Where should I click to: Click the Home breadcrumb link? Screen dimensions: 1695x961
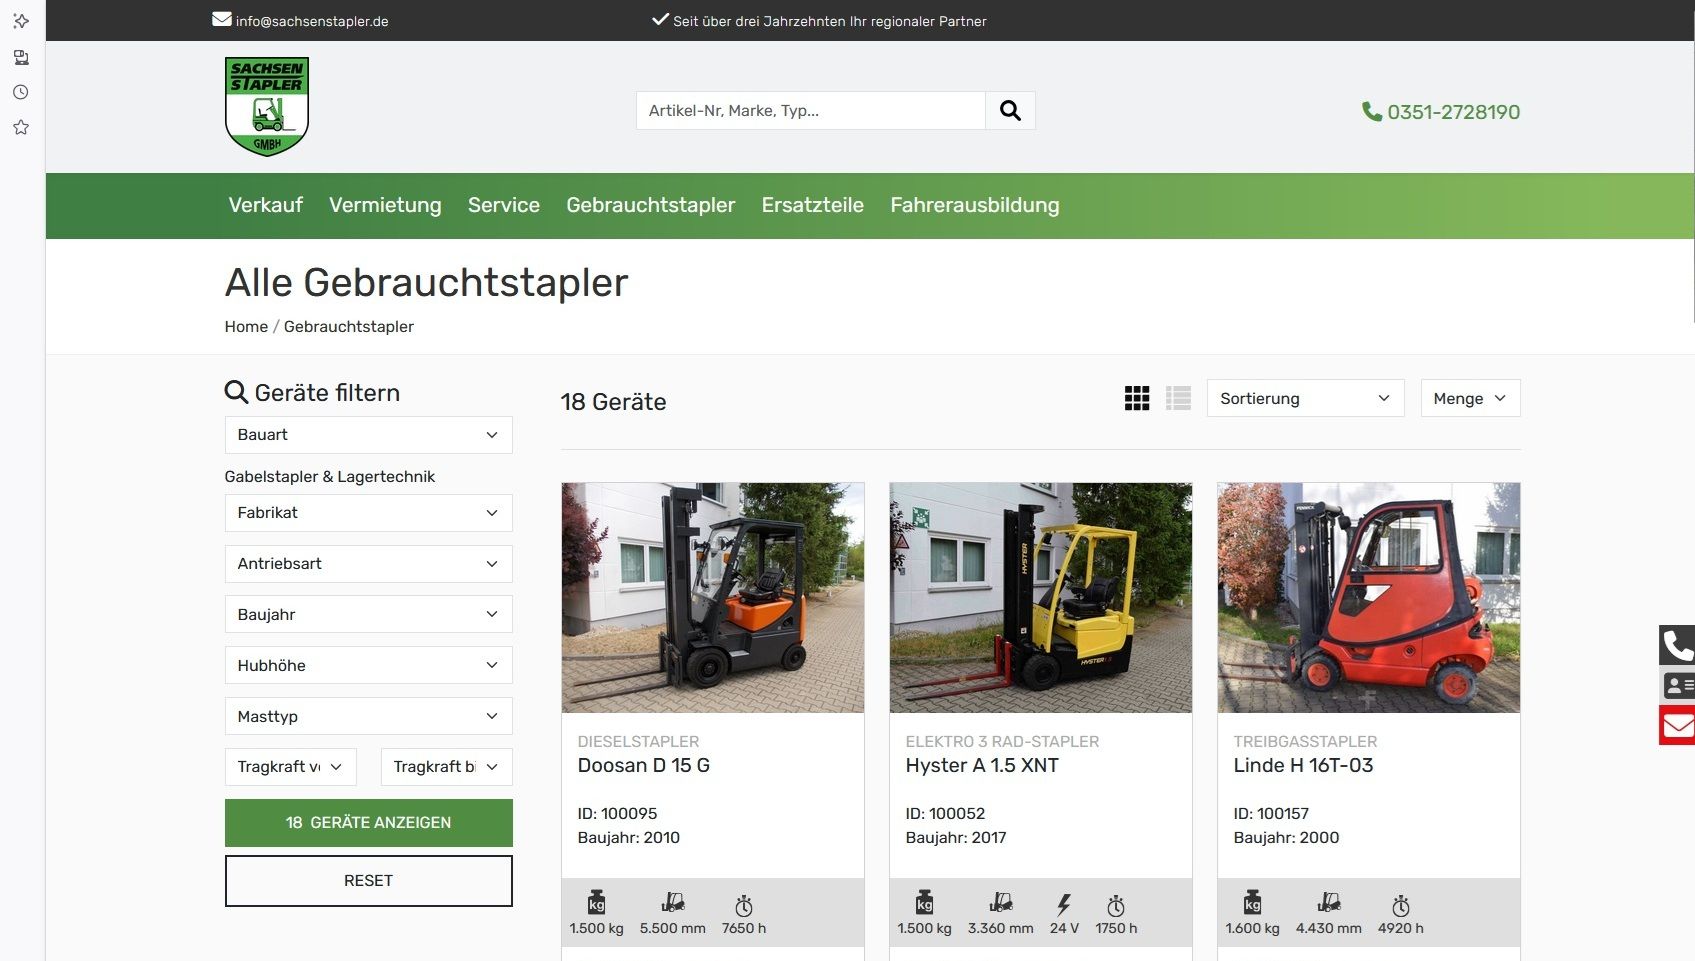tap(246, 327)
